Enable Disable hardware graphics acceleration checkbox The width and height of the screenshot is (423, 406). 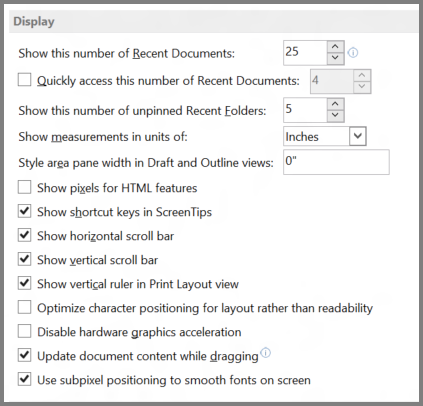pyautogui.click(x=24, y=331)
